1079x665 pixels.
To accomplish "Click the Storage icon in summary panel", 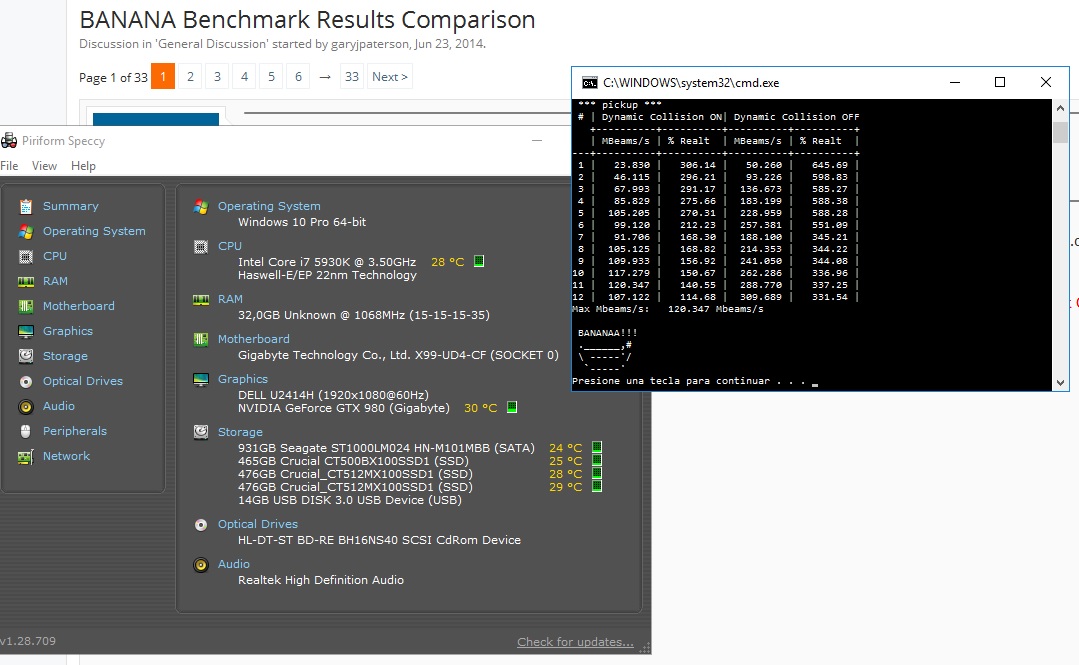I will click(x=201, y=432).
